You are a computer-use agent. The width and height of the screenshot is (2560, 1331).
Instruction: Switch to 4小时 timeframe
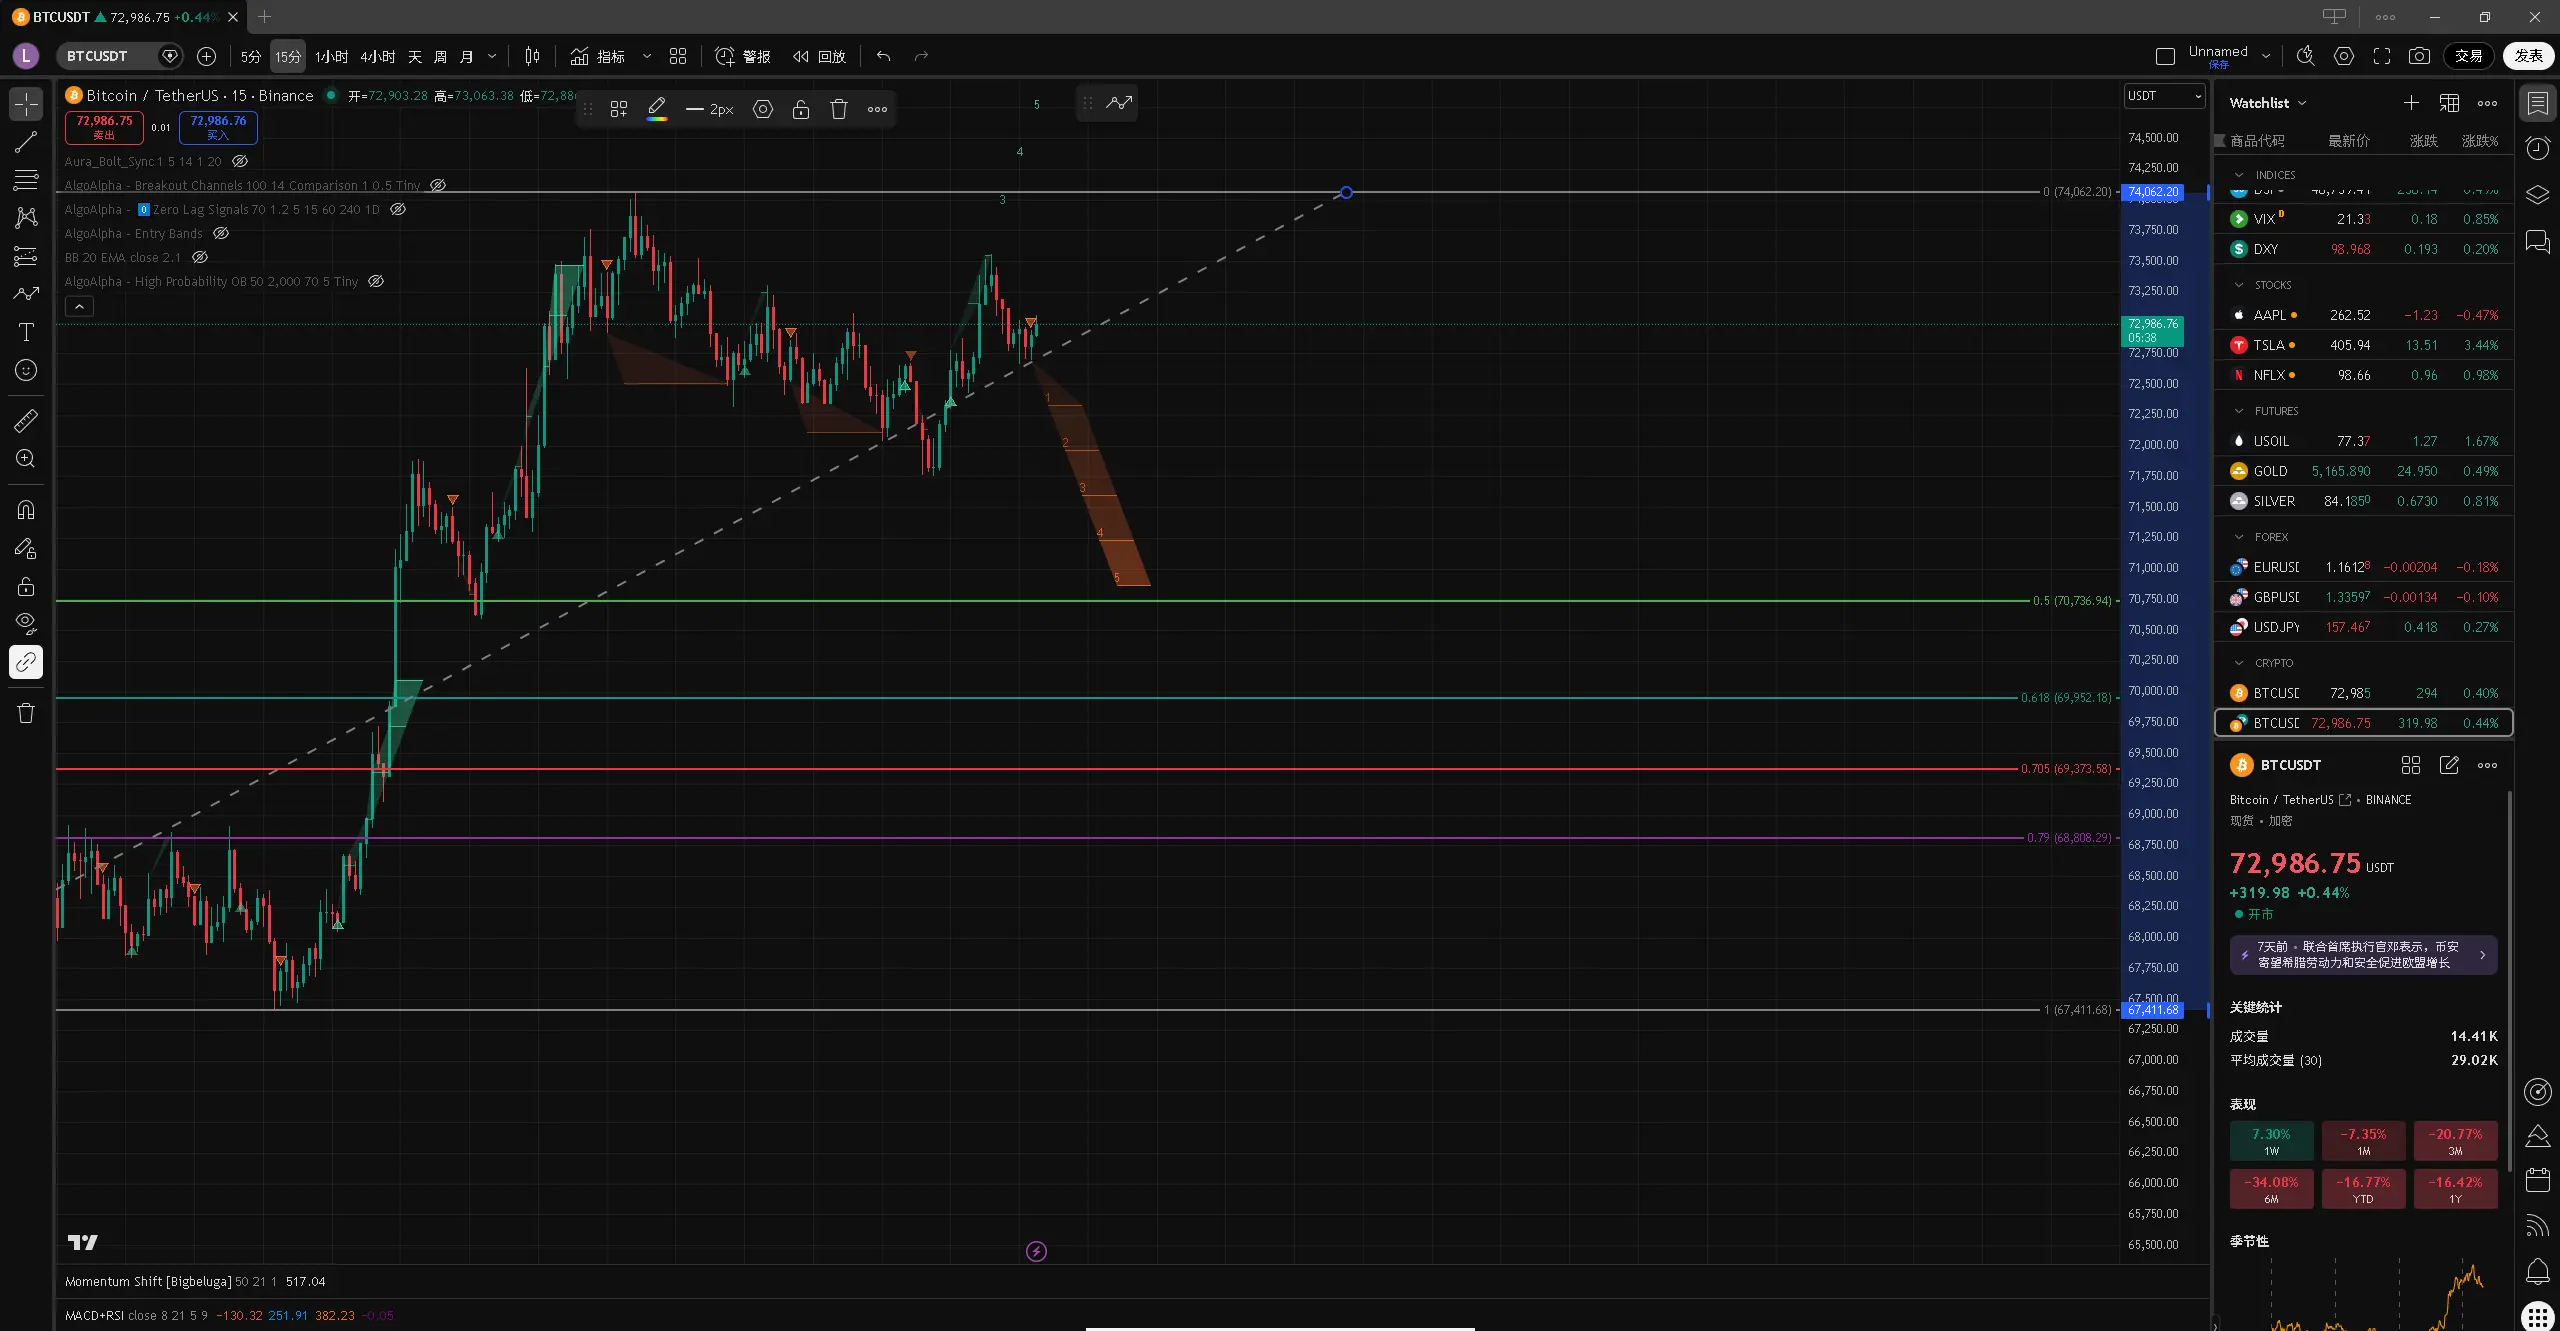coord(377,56)
